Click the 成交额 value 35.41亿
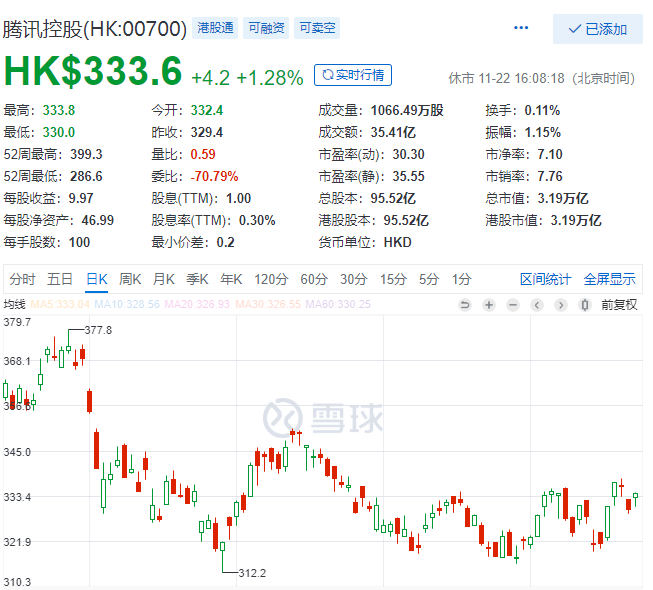Viewport: 653px width, 590px height. click(x=393, y=132)
